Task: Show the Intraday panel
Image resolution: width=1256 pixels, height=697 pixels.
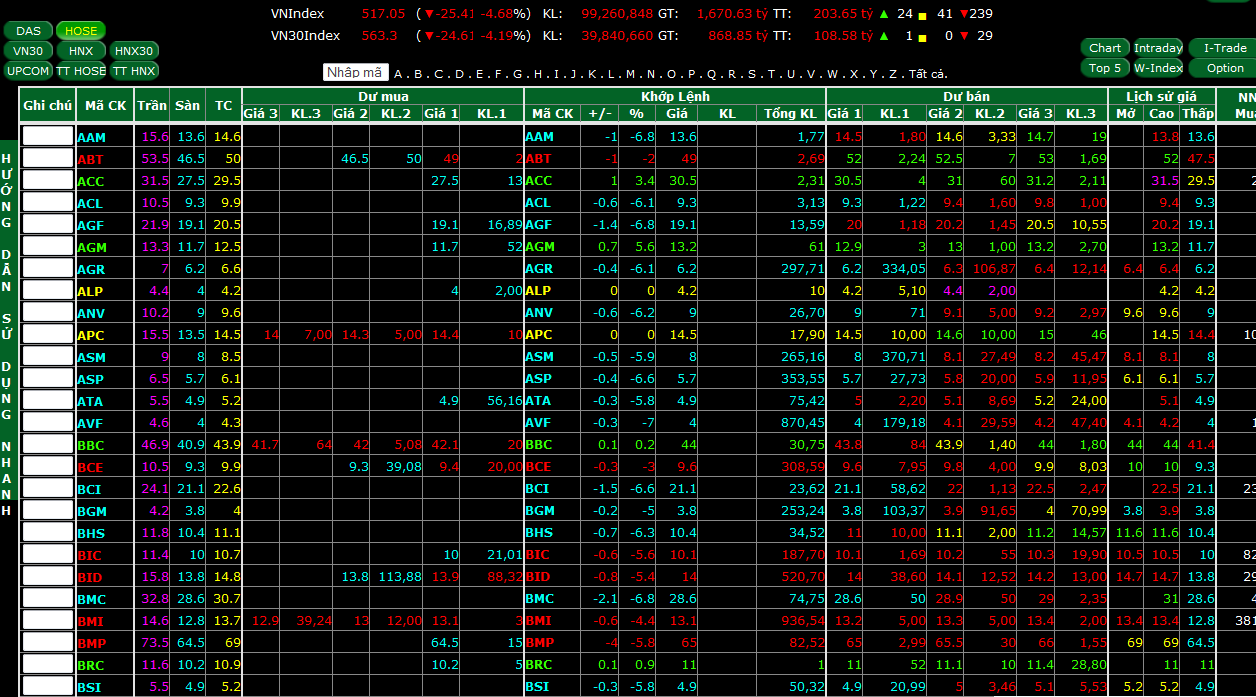Action: coord(1158,48)
